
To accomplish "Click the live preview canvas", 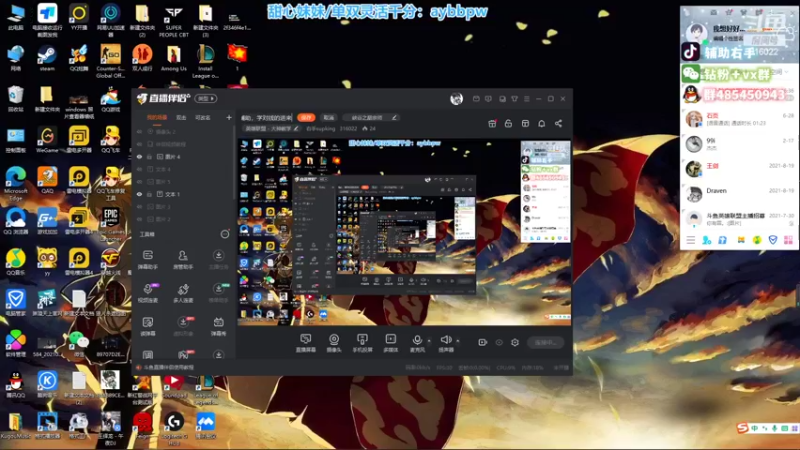I will click(404, 232).
